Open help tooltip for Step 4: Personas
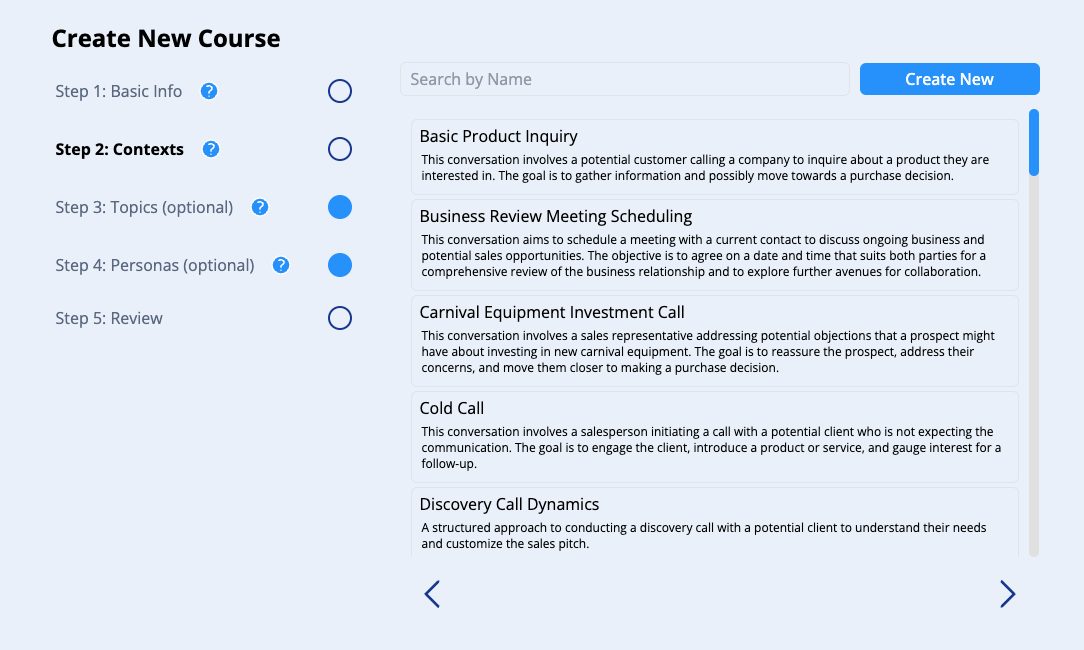The height and width of the screenshot is (650, 1084). point(281,265)
